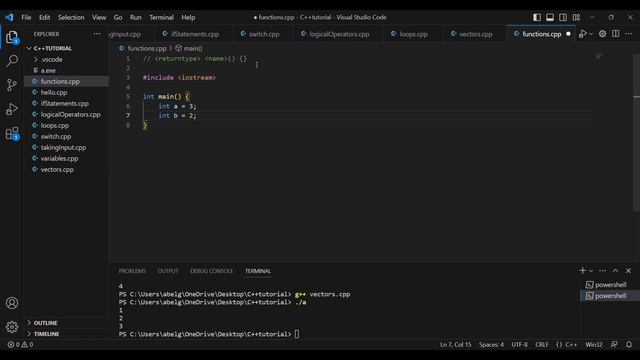
Task: Open the Accounts menu icon
Action: (12, 303)
